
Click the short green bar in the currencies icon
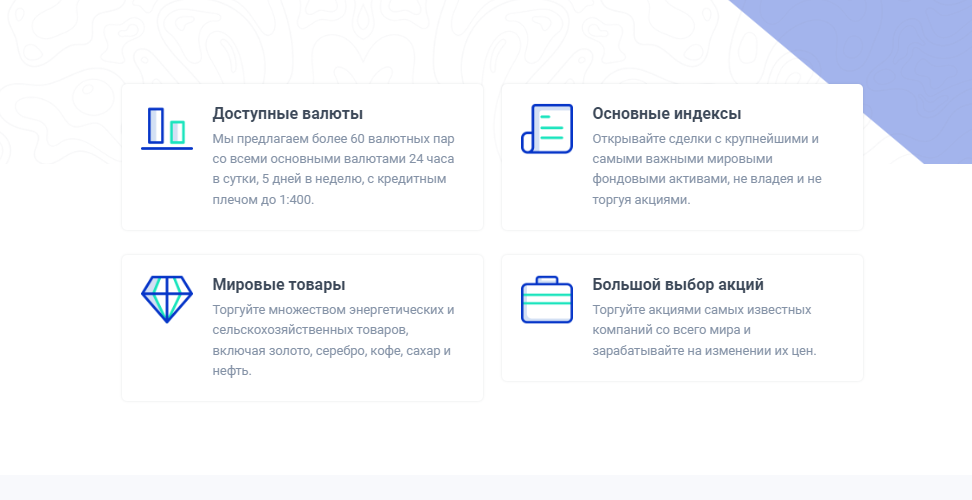coord(178,132)
